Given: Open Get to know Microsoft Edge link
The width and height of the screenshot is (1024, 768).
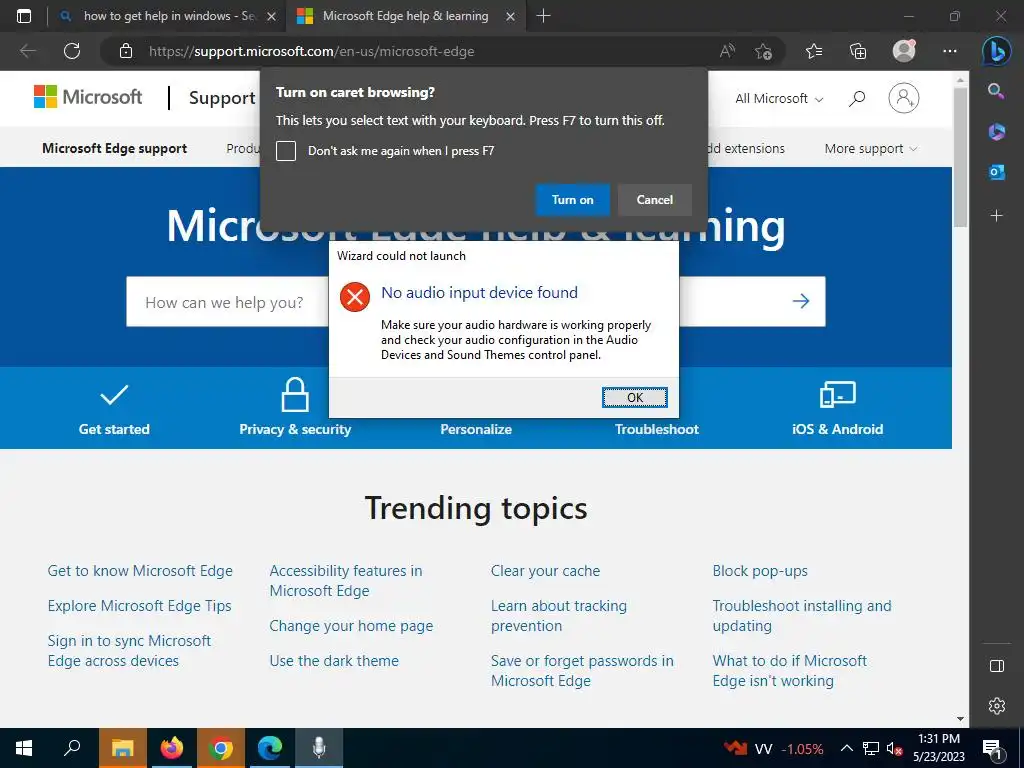Looking at the screenshot, I should (140, 571).
